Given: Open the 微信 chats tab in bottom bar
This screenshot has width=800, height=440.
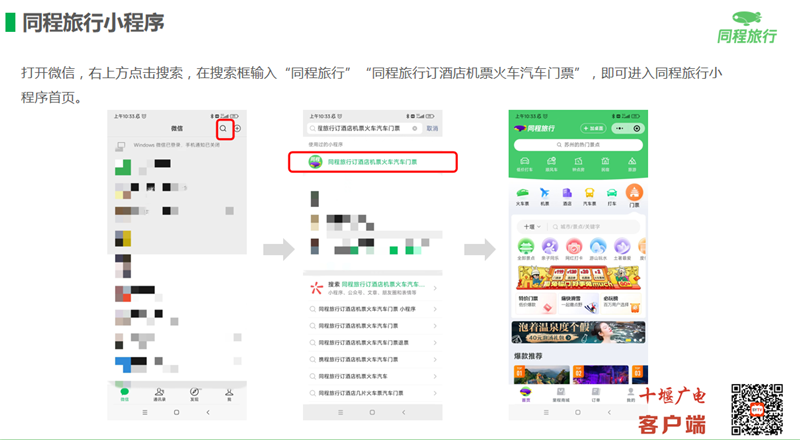Looking at the screenshot, I should 124,394.
